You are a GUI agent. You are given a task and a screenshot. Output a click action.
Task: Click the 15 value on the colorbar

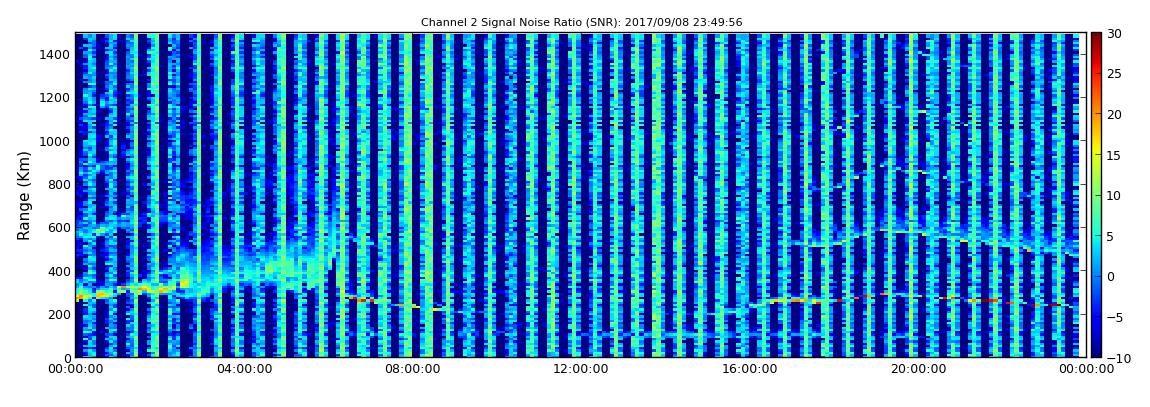pos(1115,155)
